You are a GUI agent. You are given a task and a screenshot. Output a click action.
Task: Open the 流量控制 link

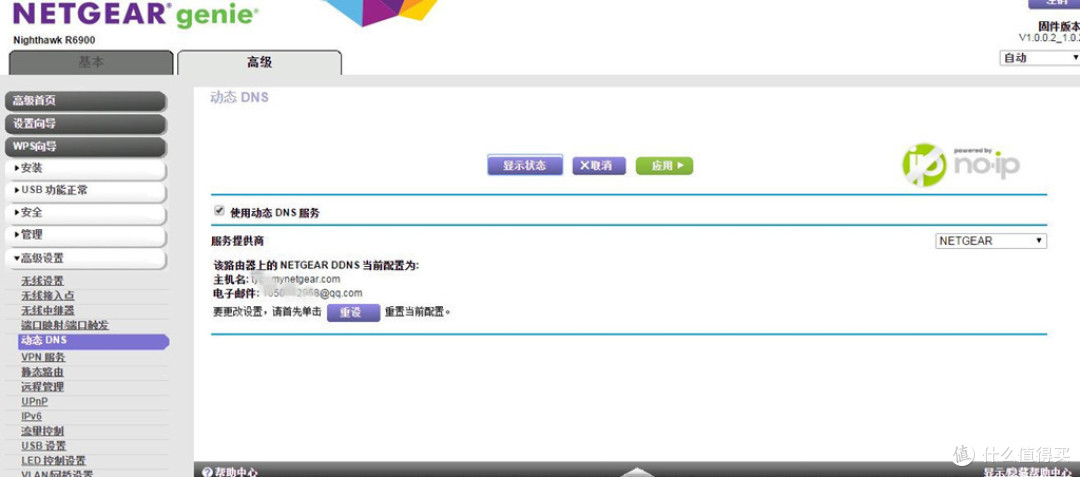[x=42, y=431]
